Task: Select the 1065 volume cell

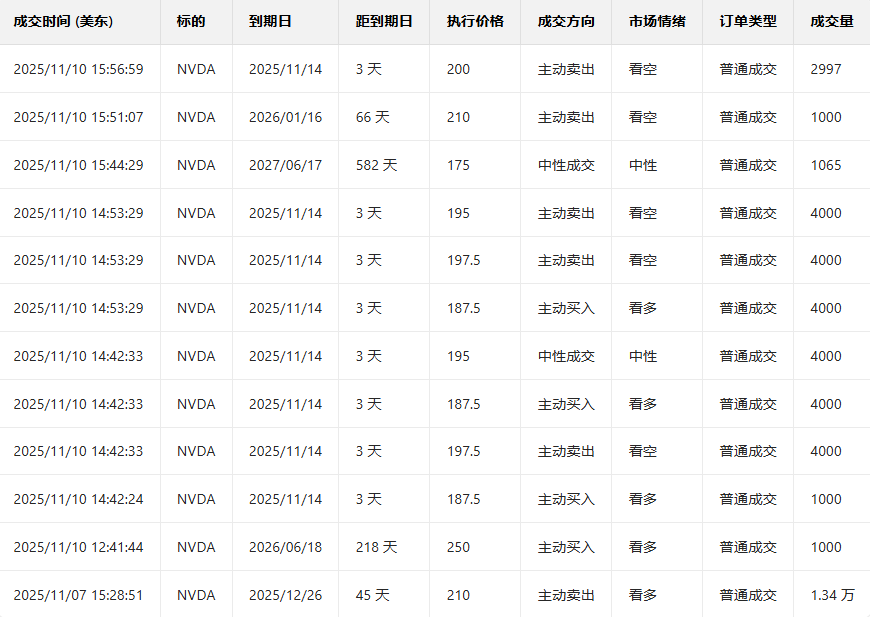Action: click(x=826, y=165)
